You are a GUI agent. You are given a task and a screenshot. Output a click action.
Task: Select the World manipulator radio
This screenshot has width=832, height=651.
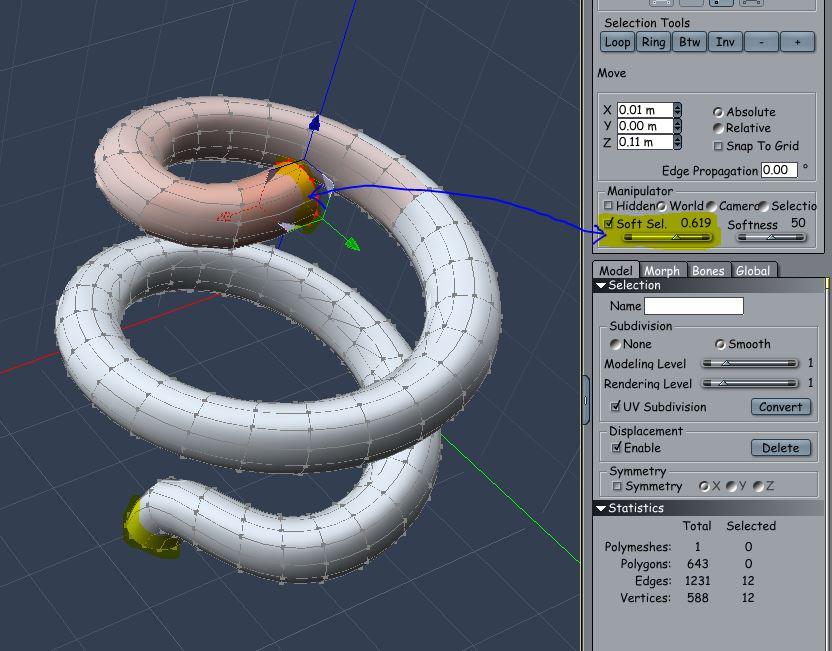(x=662, y=206)
